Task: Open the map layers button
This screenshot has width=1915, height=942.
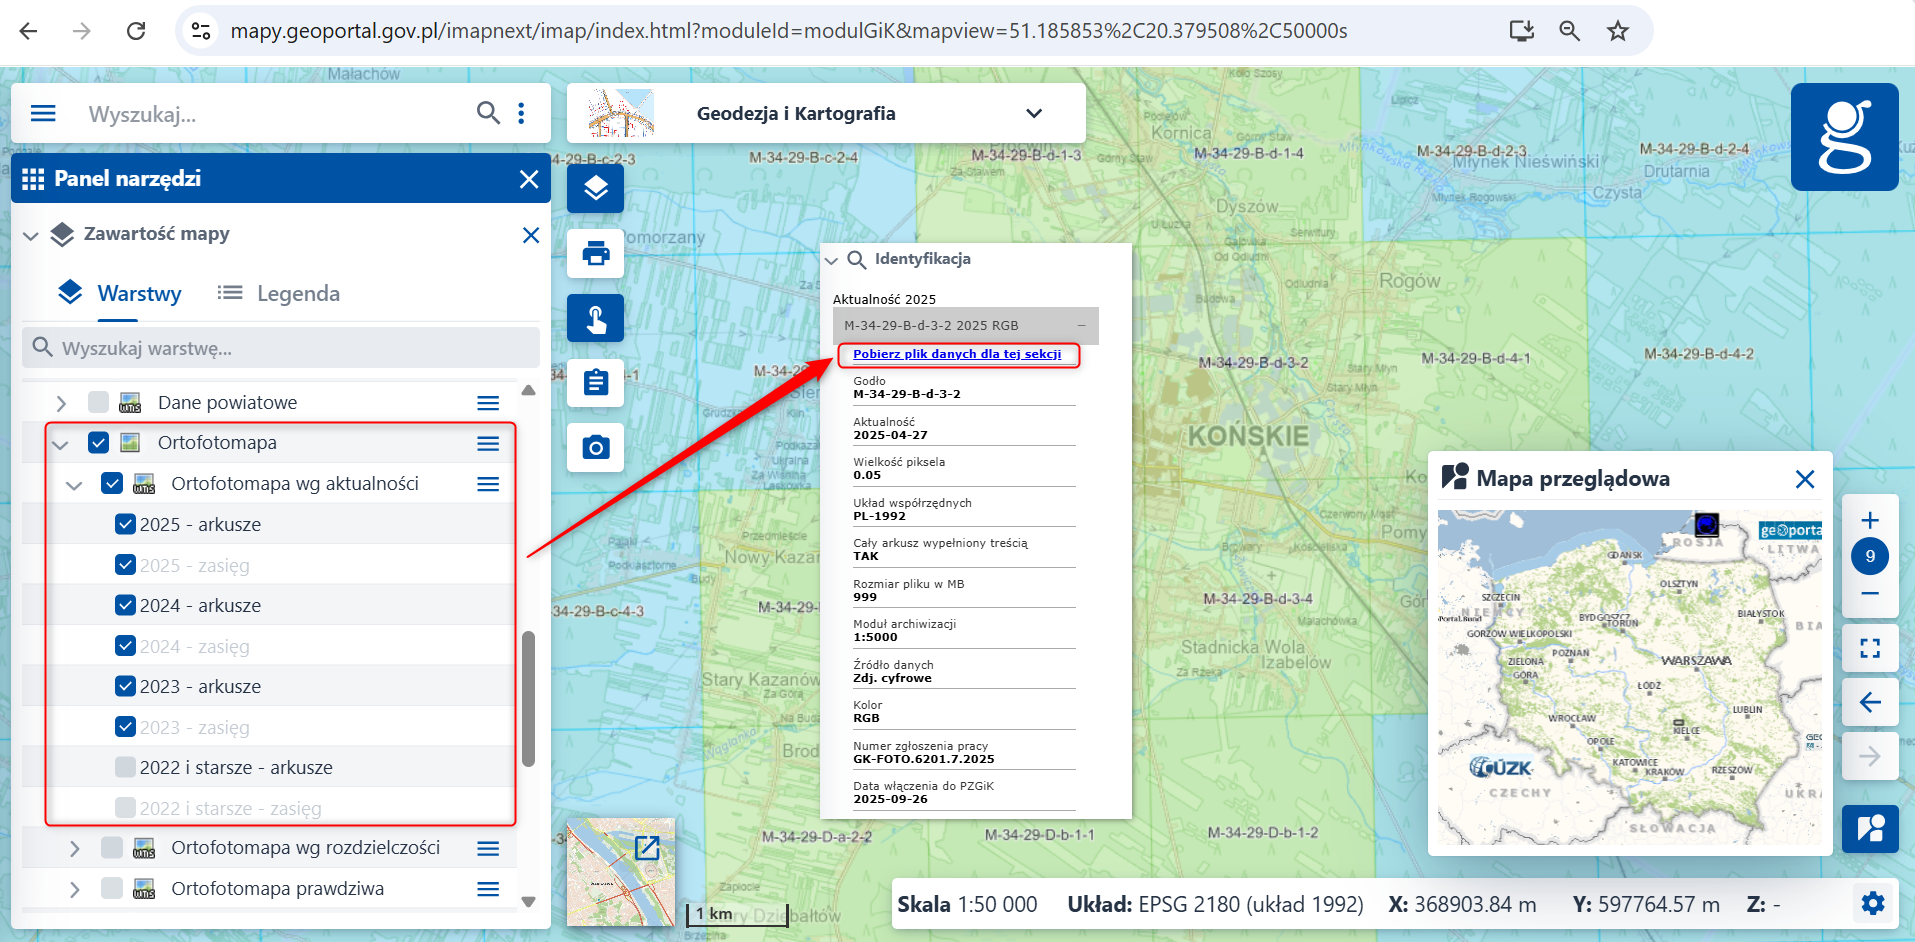Action: tap(595, 188)
